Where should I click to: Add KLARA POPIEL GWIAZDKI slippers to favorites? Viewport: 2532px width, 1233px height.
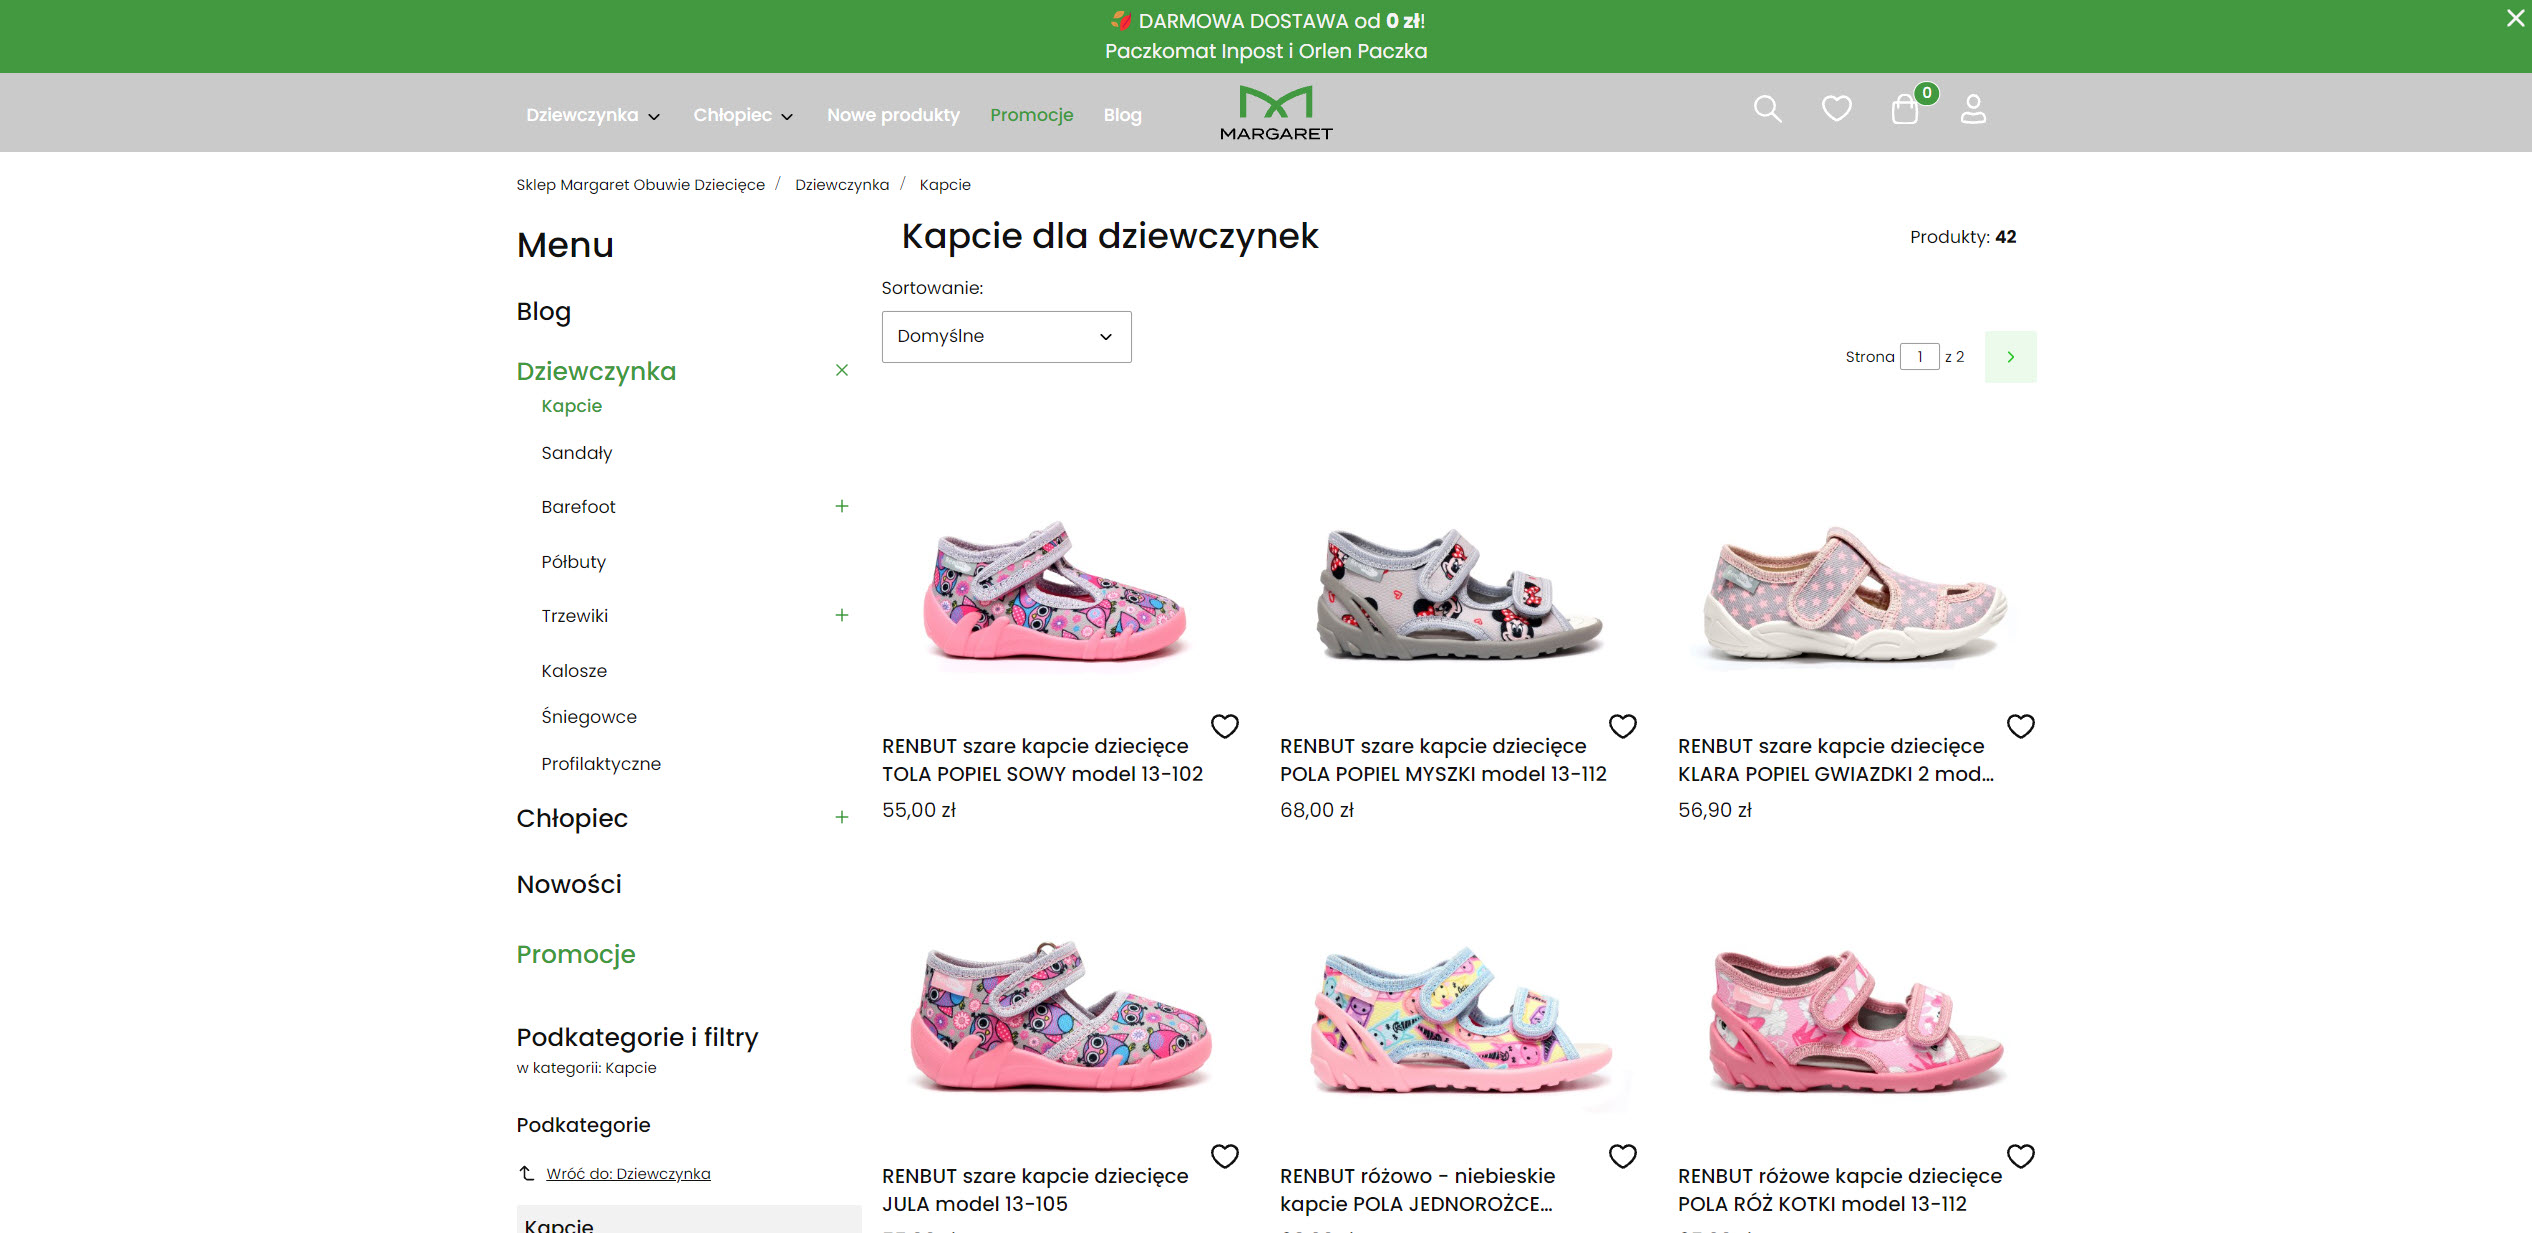click(x=2021, y=726)
